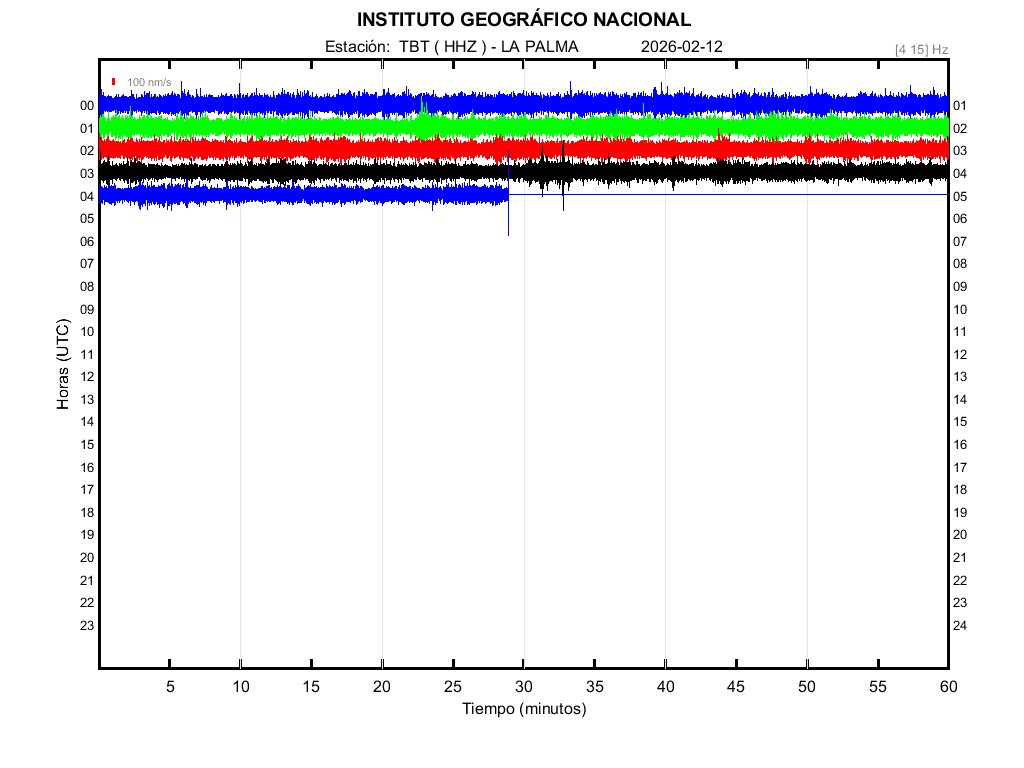
Task: Click the black seismic event near minute 33 on hour 03 trace
Action: point(563,175)
